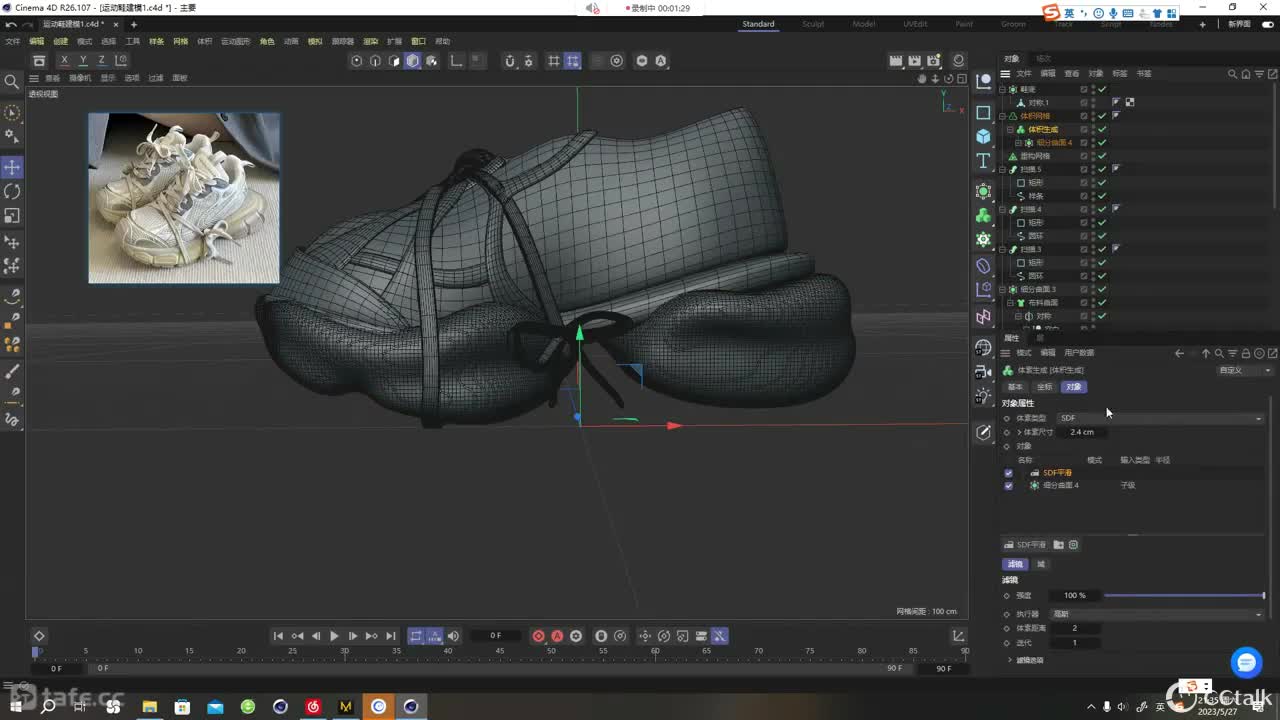Switch to edges mode icon
Viewport: 1280px width, 720px height.
(x=375, y=61)
